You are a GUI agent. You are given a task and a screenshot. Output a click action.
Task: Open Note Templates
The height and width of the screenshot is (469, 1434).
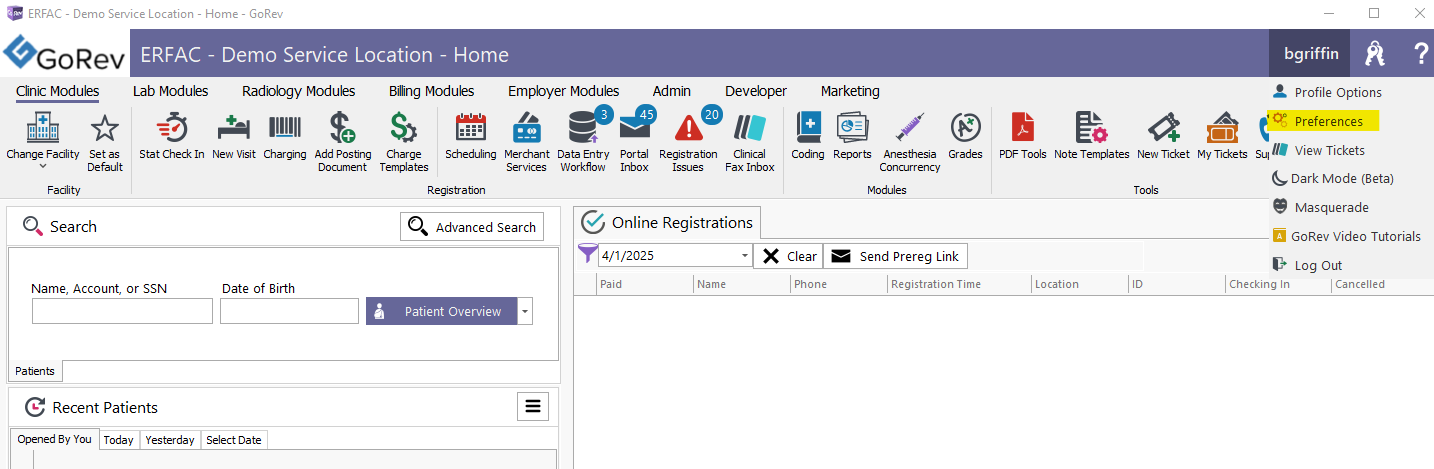click(x=1092, y=136)
